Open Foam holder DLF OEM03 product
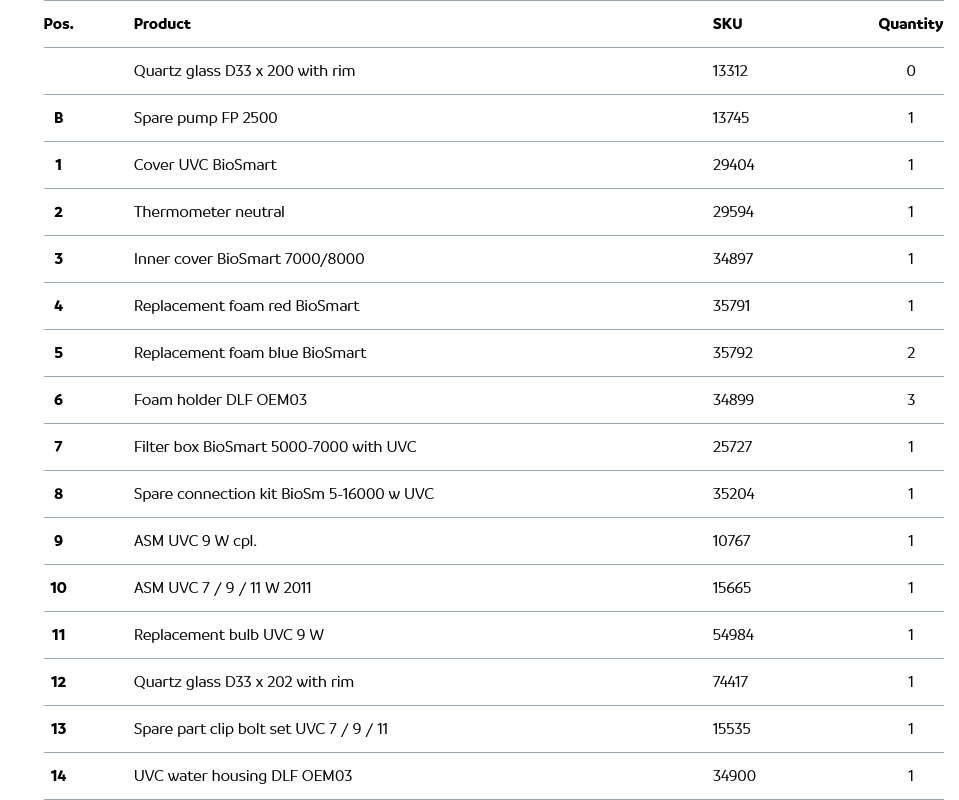The height and width of the screenshot is (800, 959). pyautogui.click(x=220, y=400)
